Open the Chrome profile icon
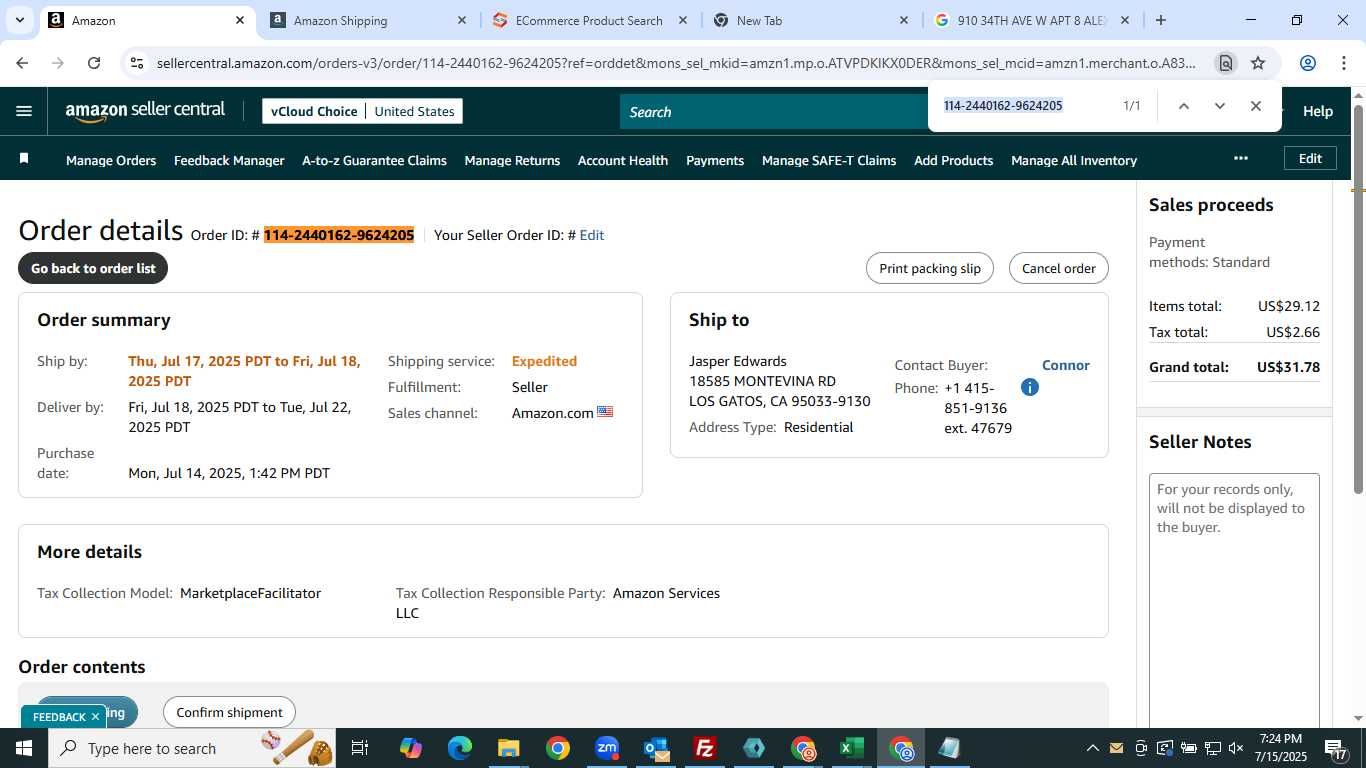Viewport: 1366px width, 768px height. click(1308, 63)
